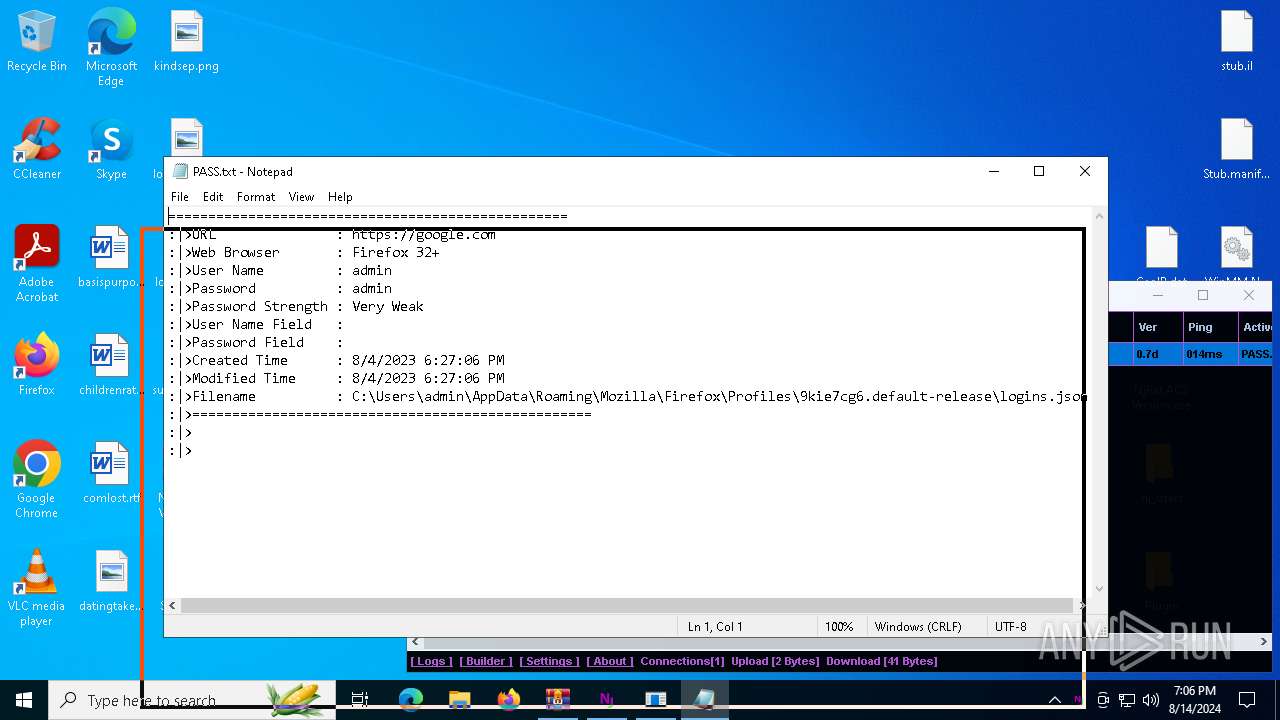Click the taskbar search box
The image size is (1280, 720).
192,700
